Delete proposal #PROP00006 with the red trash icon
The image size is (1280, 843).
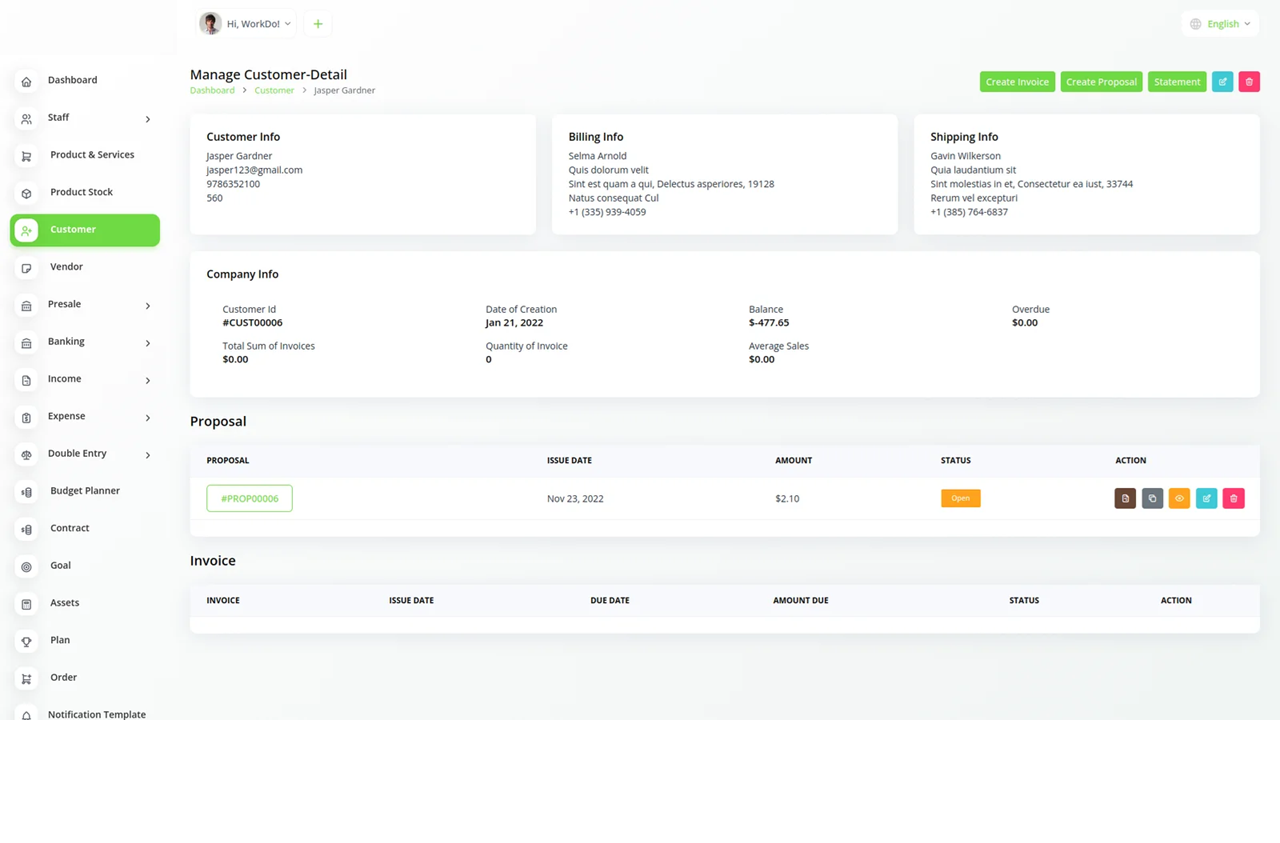1233,498
